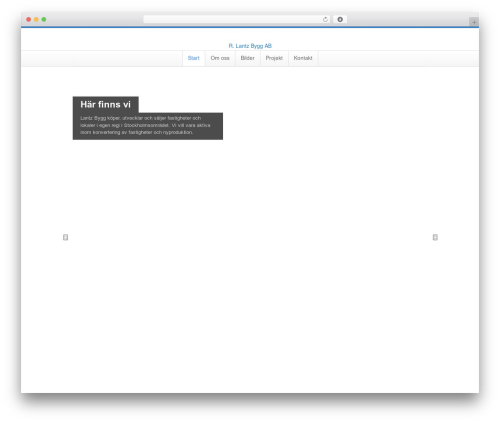Viewport: 500px width, 423px height.
Task: Close the window with the red button
Action: (x=29, y=20)
